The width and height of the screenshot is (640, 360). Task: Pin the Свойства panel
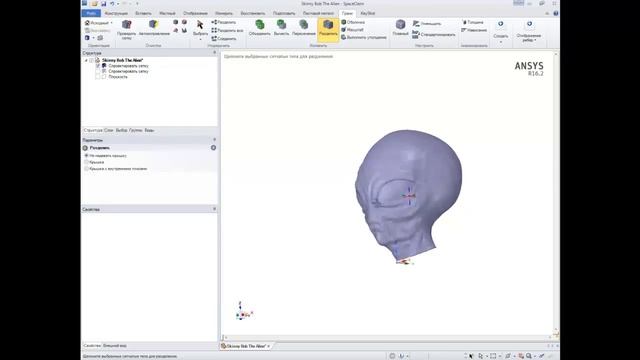(215, 209)
